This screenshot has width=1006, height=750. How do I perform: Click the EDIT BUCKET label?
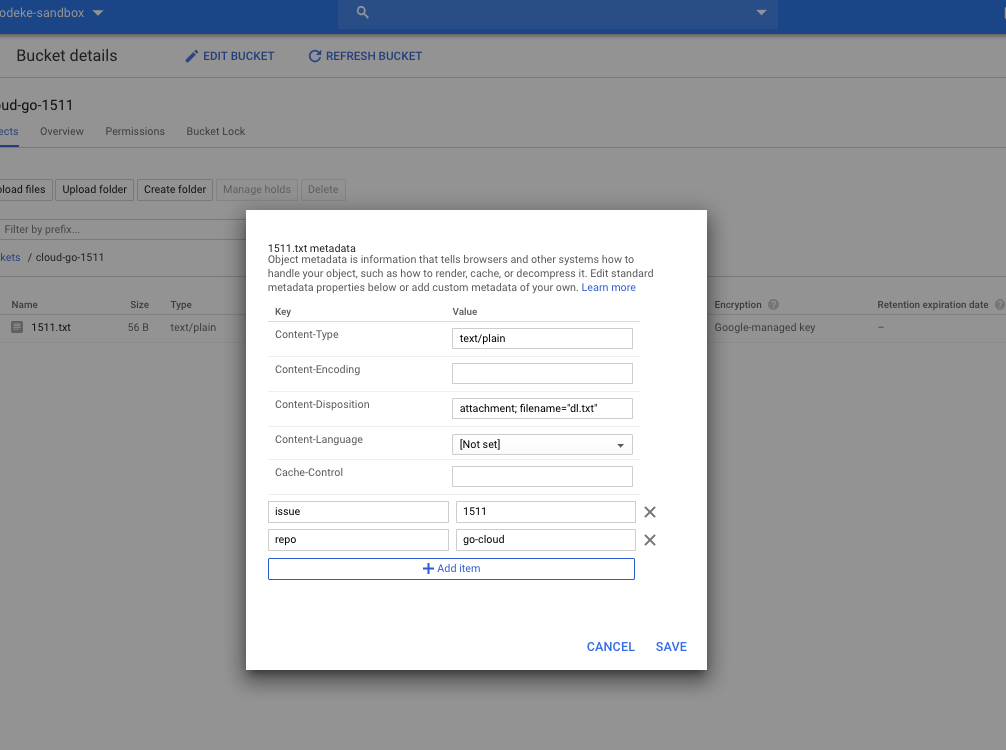tap(239, 56)
